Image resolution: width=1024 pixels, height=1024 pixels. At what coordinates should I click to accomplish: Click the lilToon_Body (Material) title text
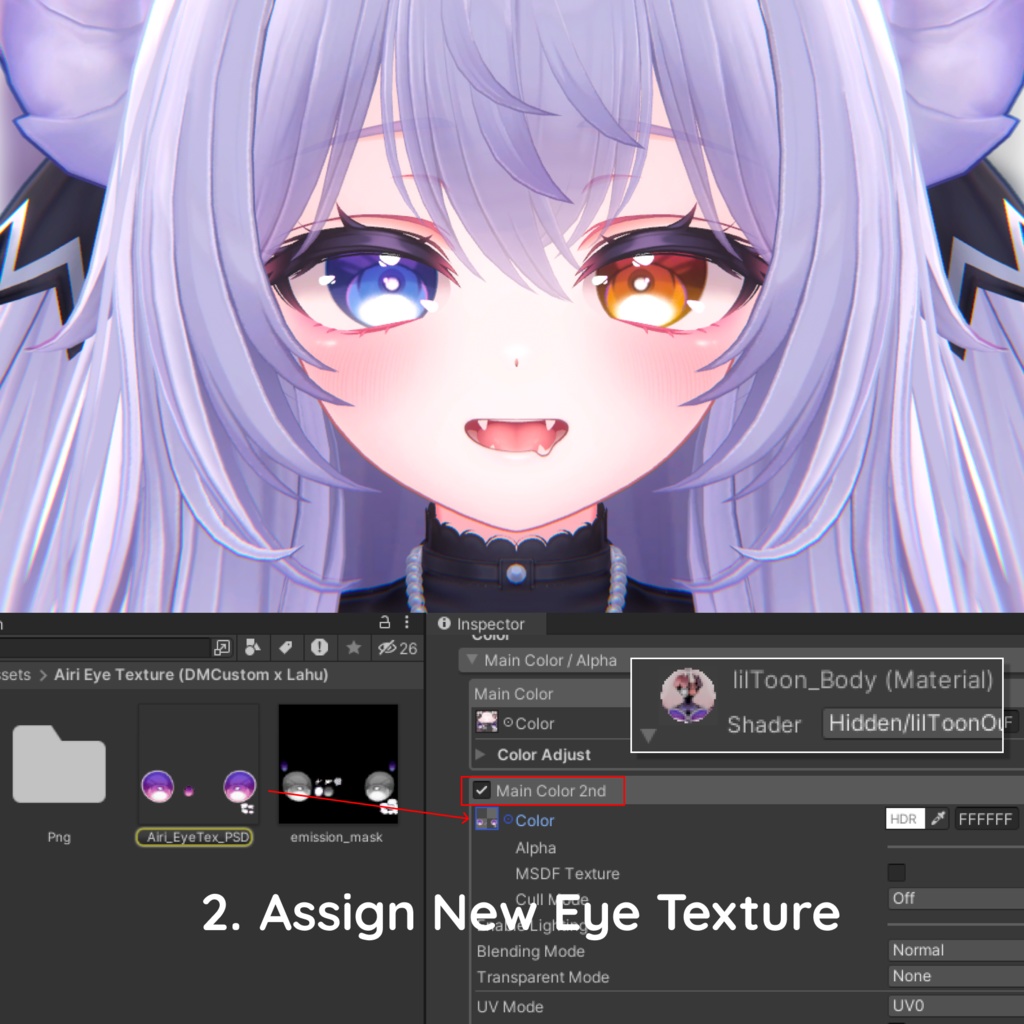(x=863, y=680)
